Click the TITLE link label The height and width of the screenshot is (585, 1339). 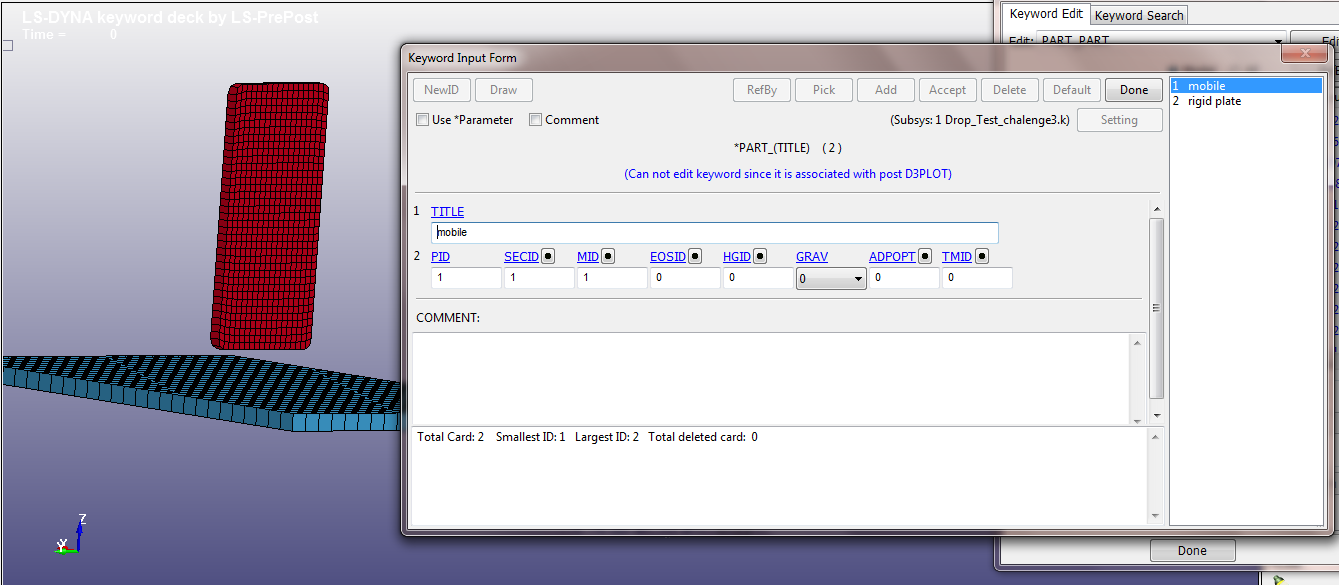point(447,211)
